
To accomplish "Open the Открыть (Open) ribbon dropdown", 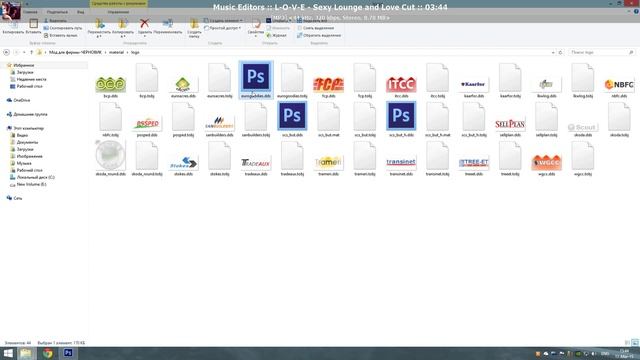I will click(x=280, y=20).
